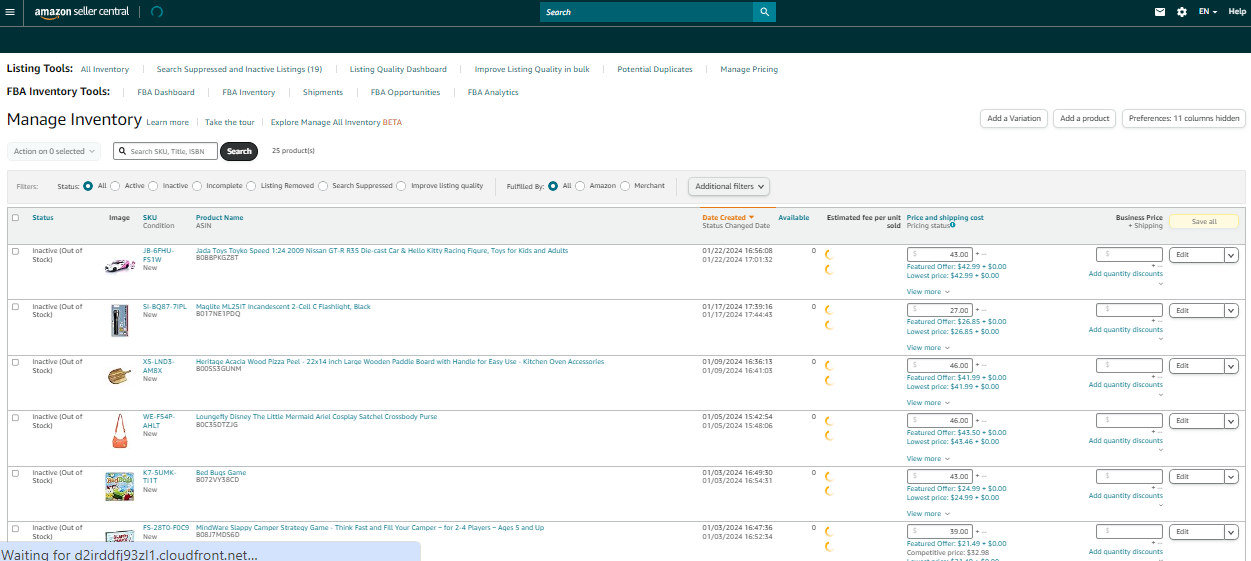Open the Additional filters dropdown
This screenshot has height=561, width=1251.
729,186
